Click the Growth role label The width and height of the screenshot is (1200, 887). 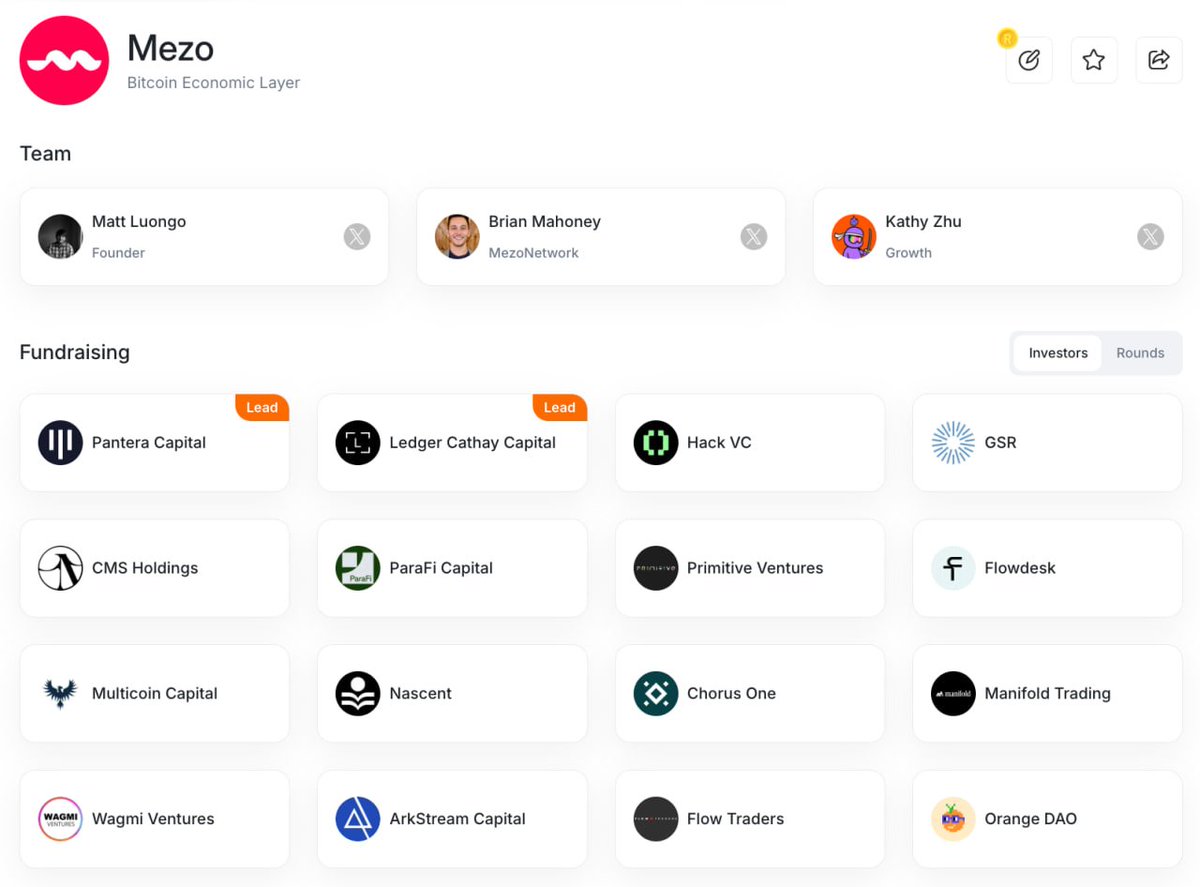click(x=908, y=253)
